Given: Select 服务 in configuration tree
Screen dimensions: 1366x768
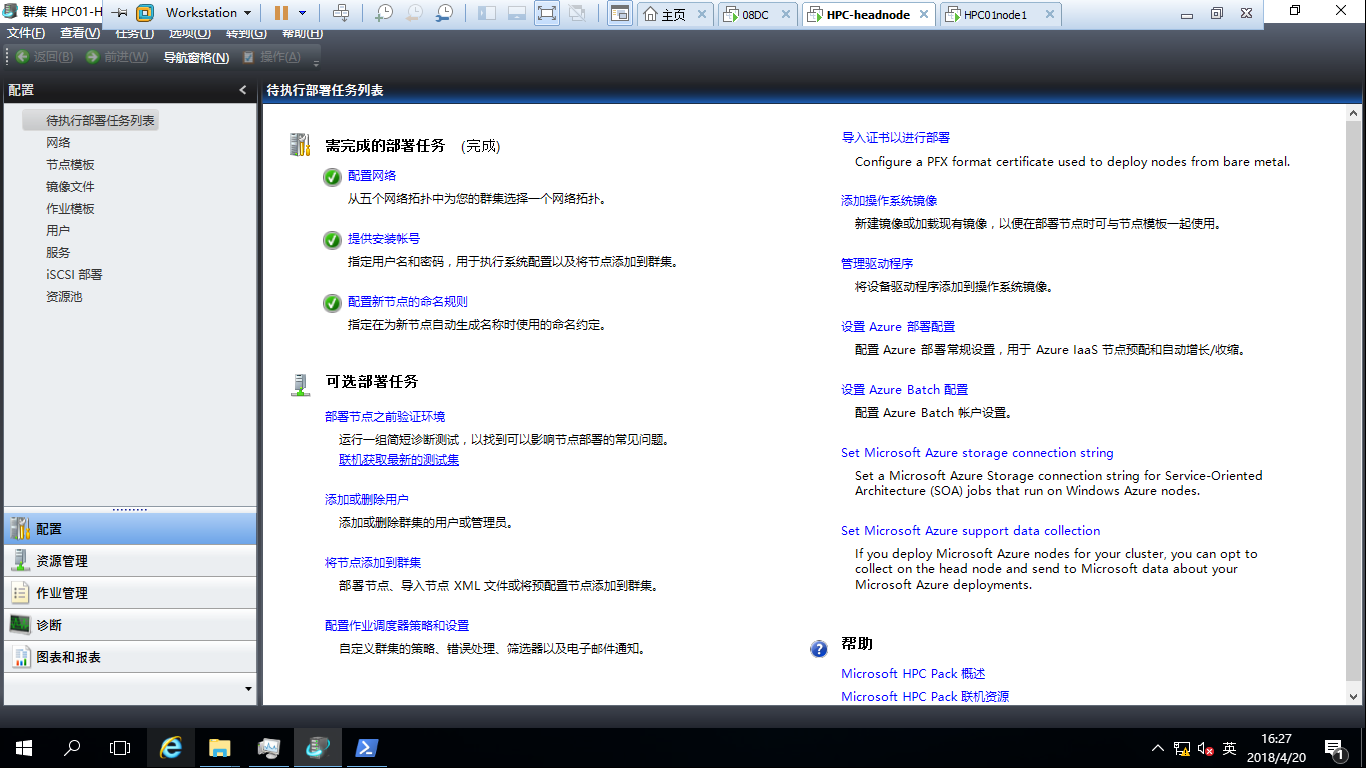Looking at the screenshot, I should (x=58, y=253).
